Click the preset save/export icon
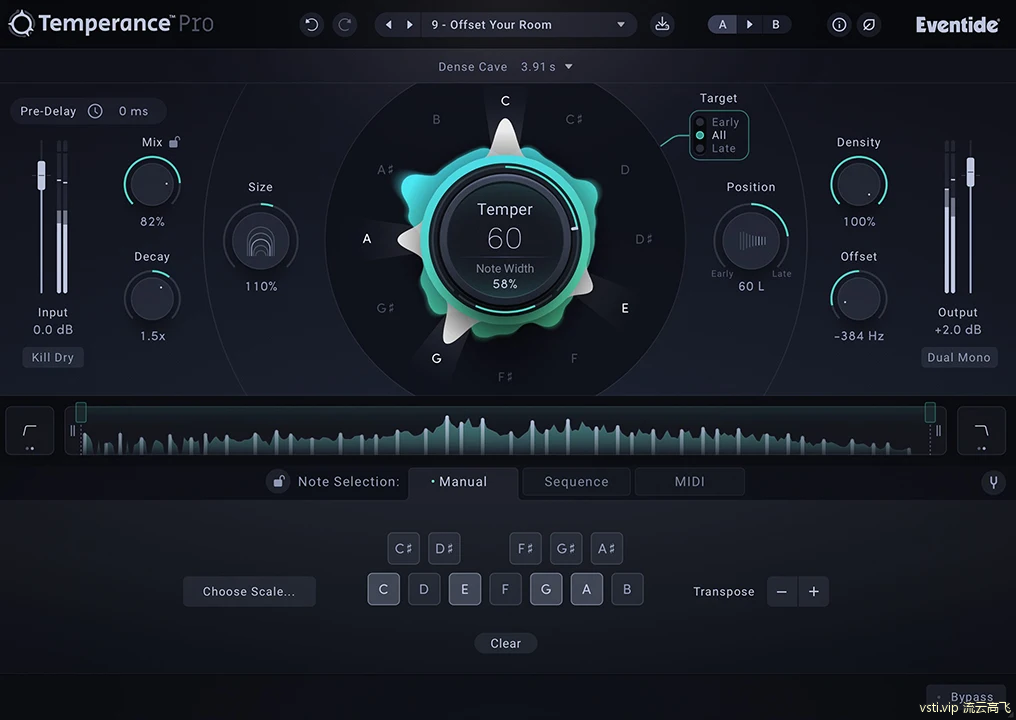1016x720 pixels. pos(662,24)
